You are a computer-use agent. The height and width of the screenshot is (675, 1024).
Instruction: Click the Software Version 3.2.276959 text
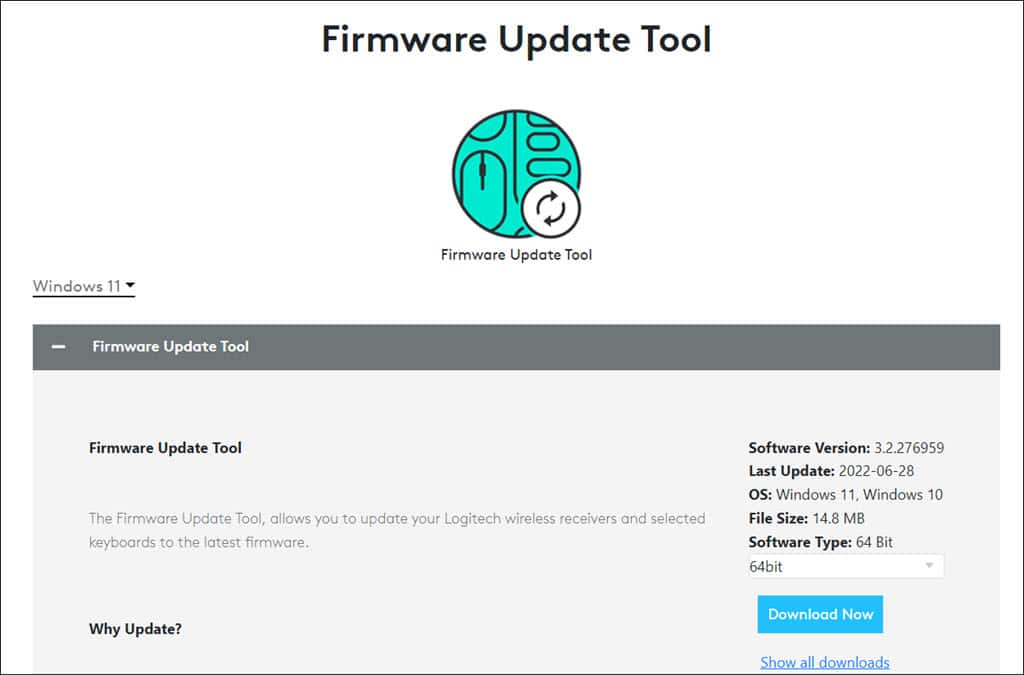pos(846,448)
